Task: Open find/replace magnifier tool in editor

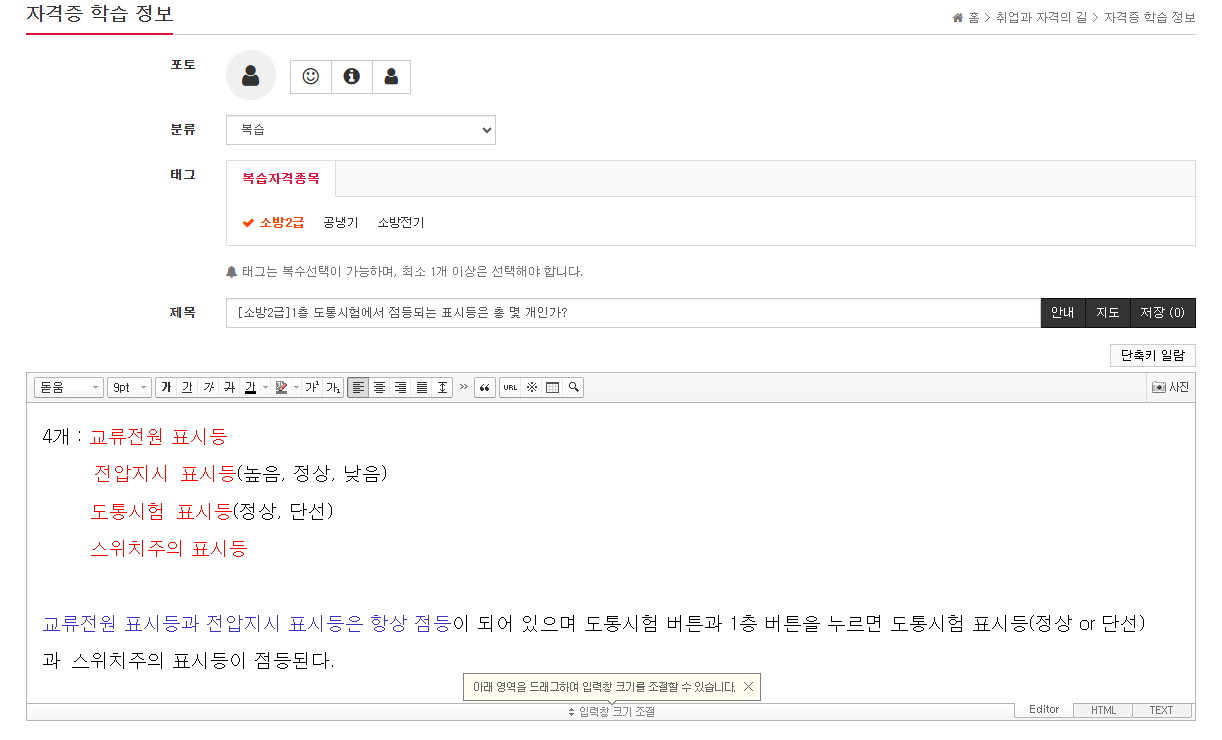Action: pos(573,387)
